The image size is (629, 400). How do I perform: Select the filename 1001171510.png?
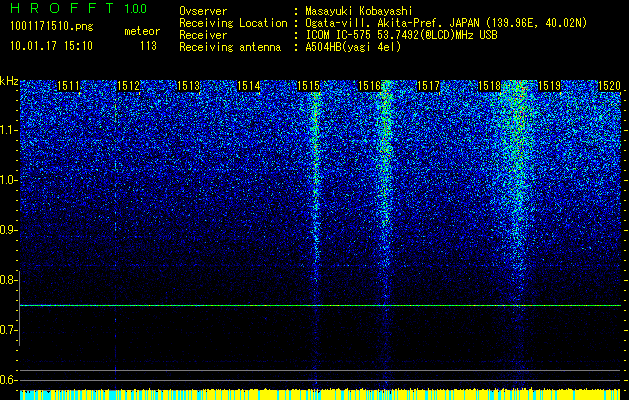pos(52,27)
